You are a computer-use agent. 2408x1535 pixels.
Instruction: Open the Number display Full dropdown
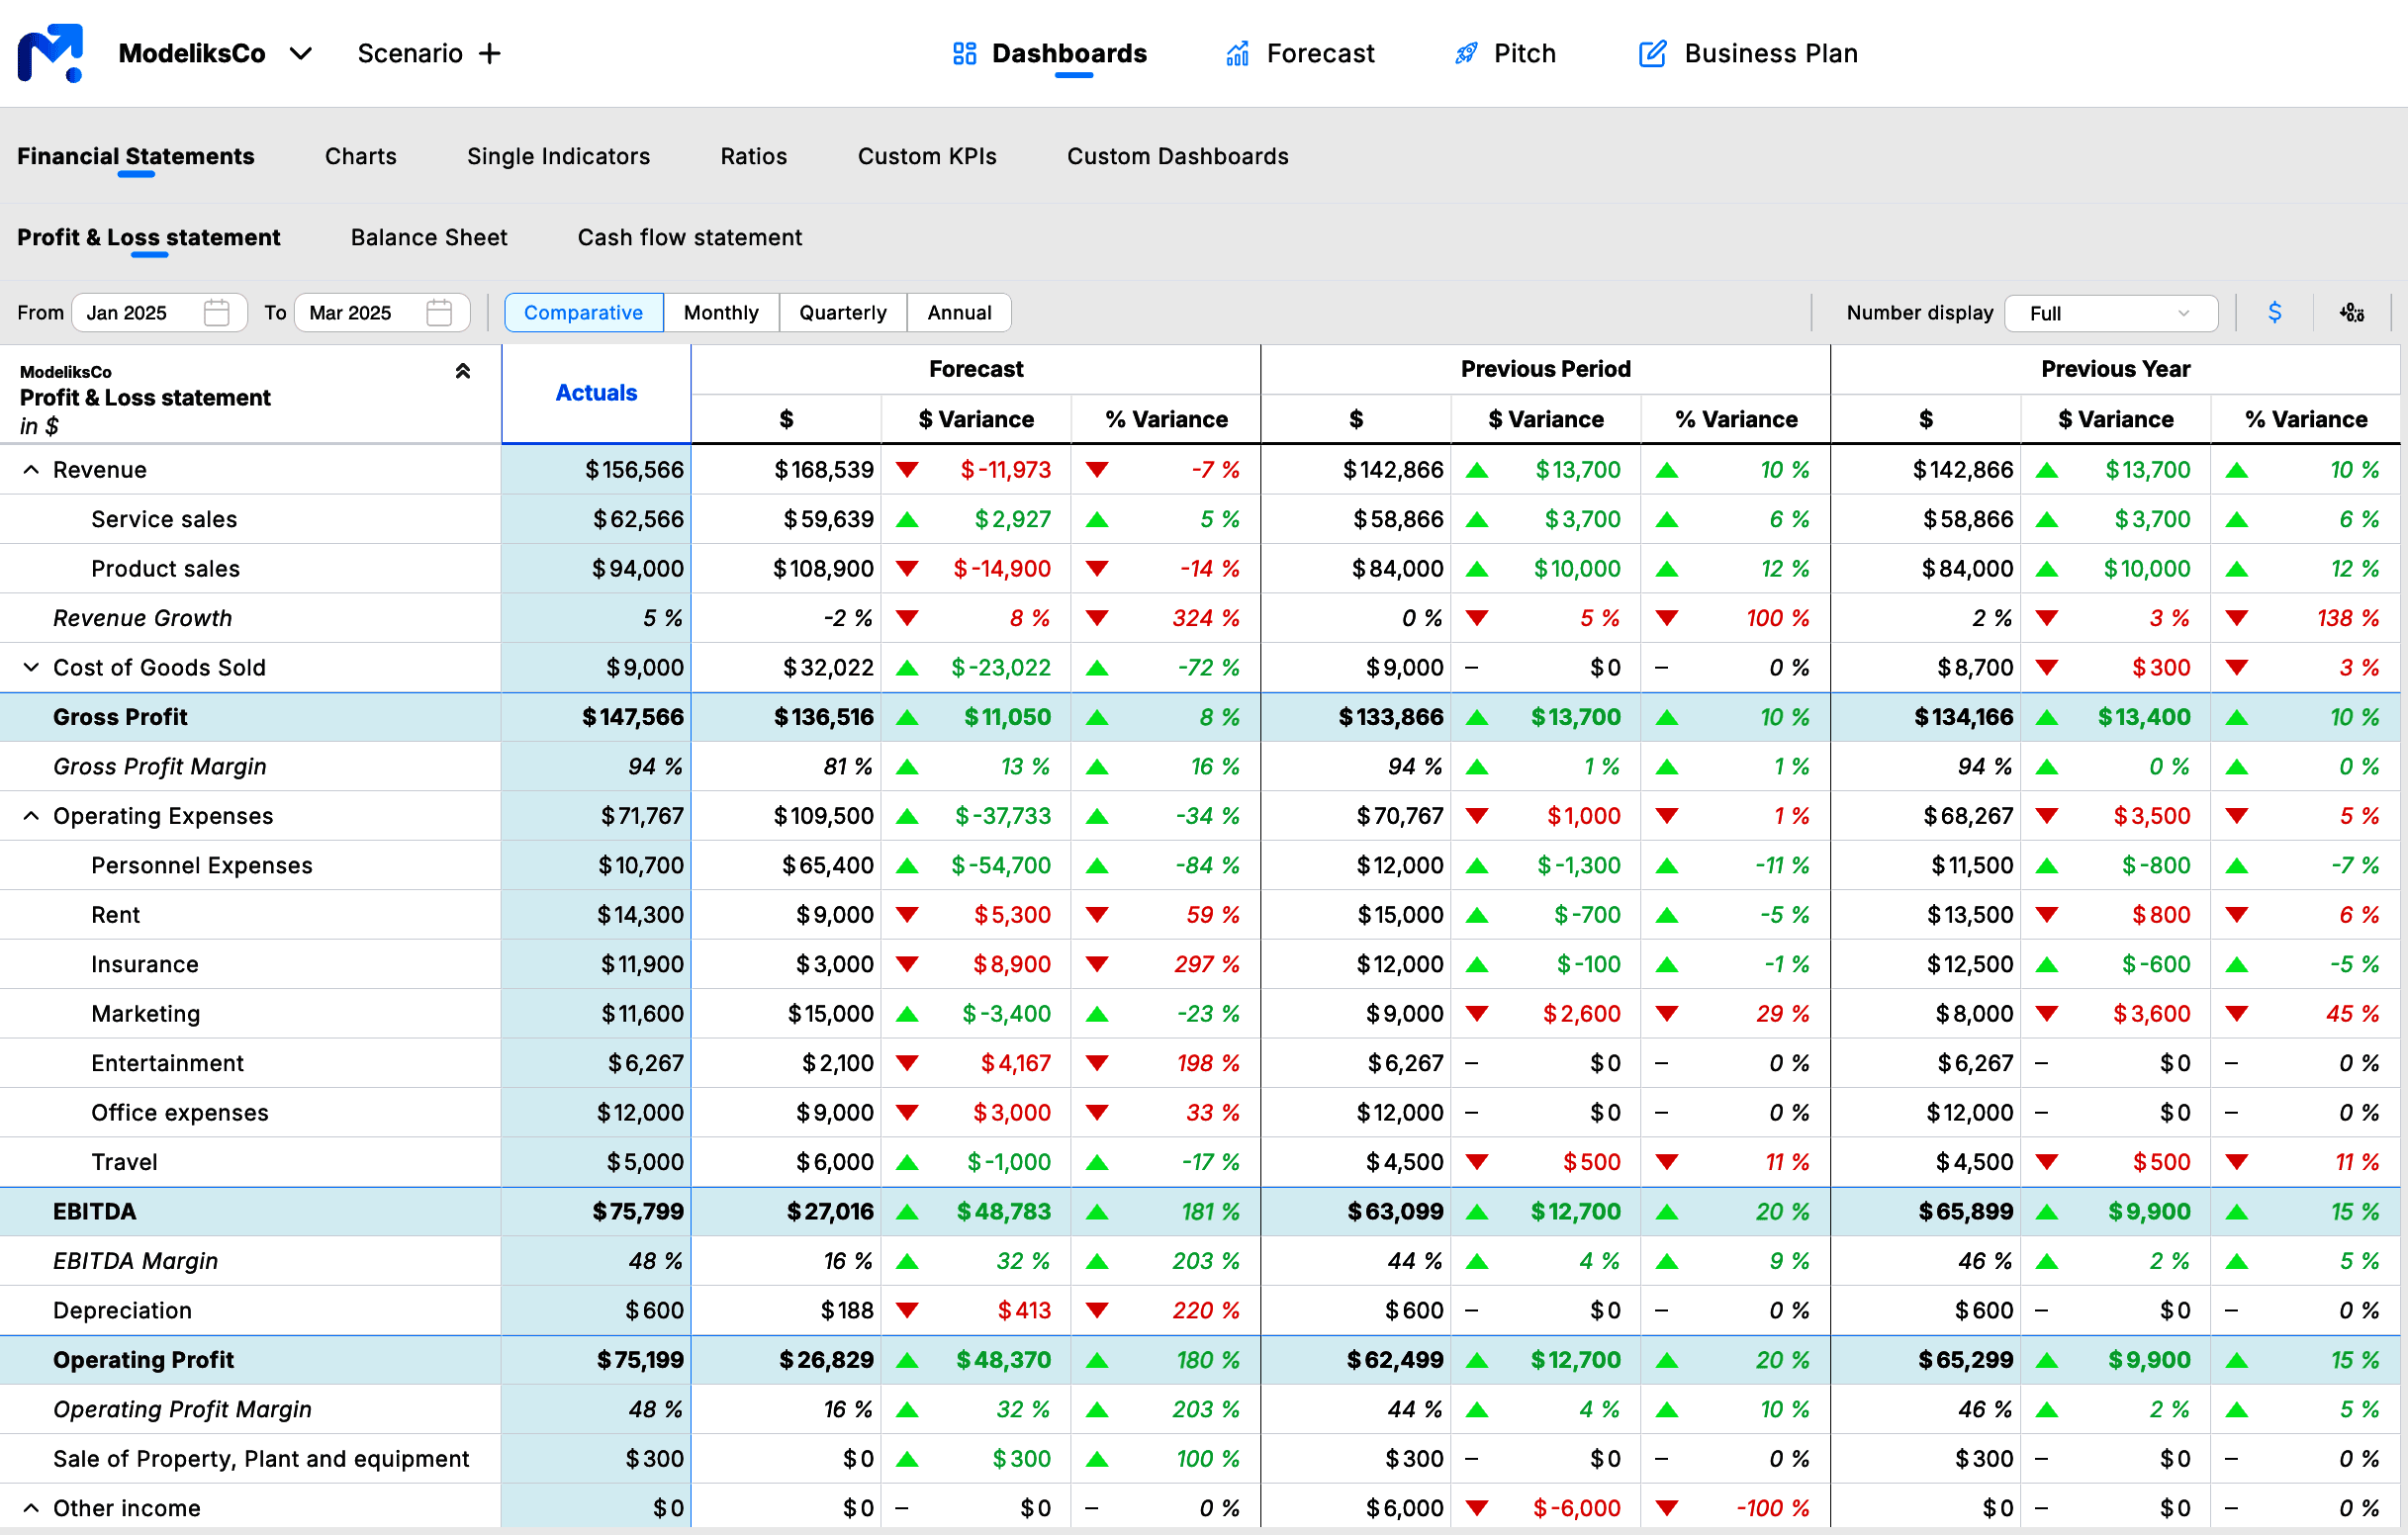pos(2110,313)
